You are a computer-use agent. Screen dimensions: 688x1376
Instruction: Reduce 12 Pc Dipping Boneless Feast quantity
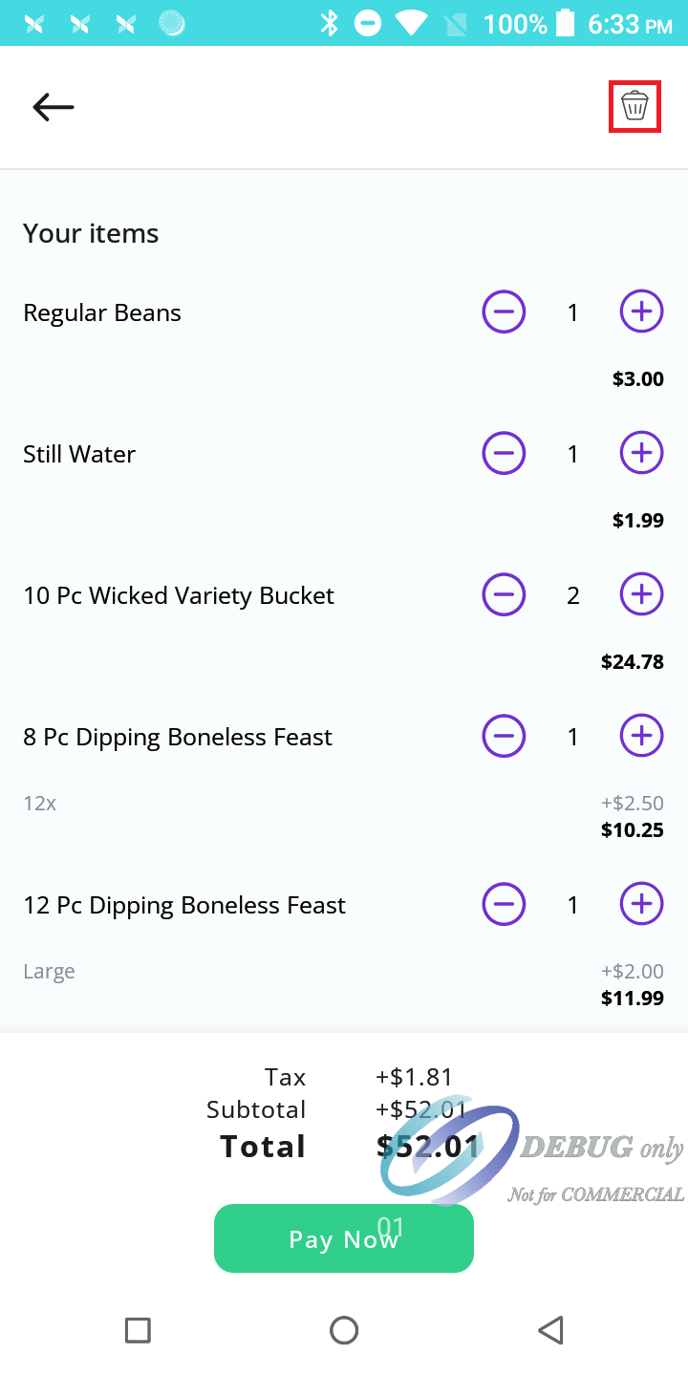[x=504, y=906]
